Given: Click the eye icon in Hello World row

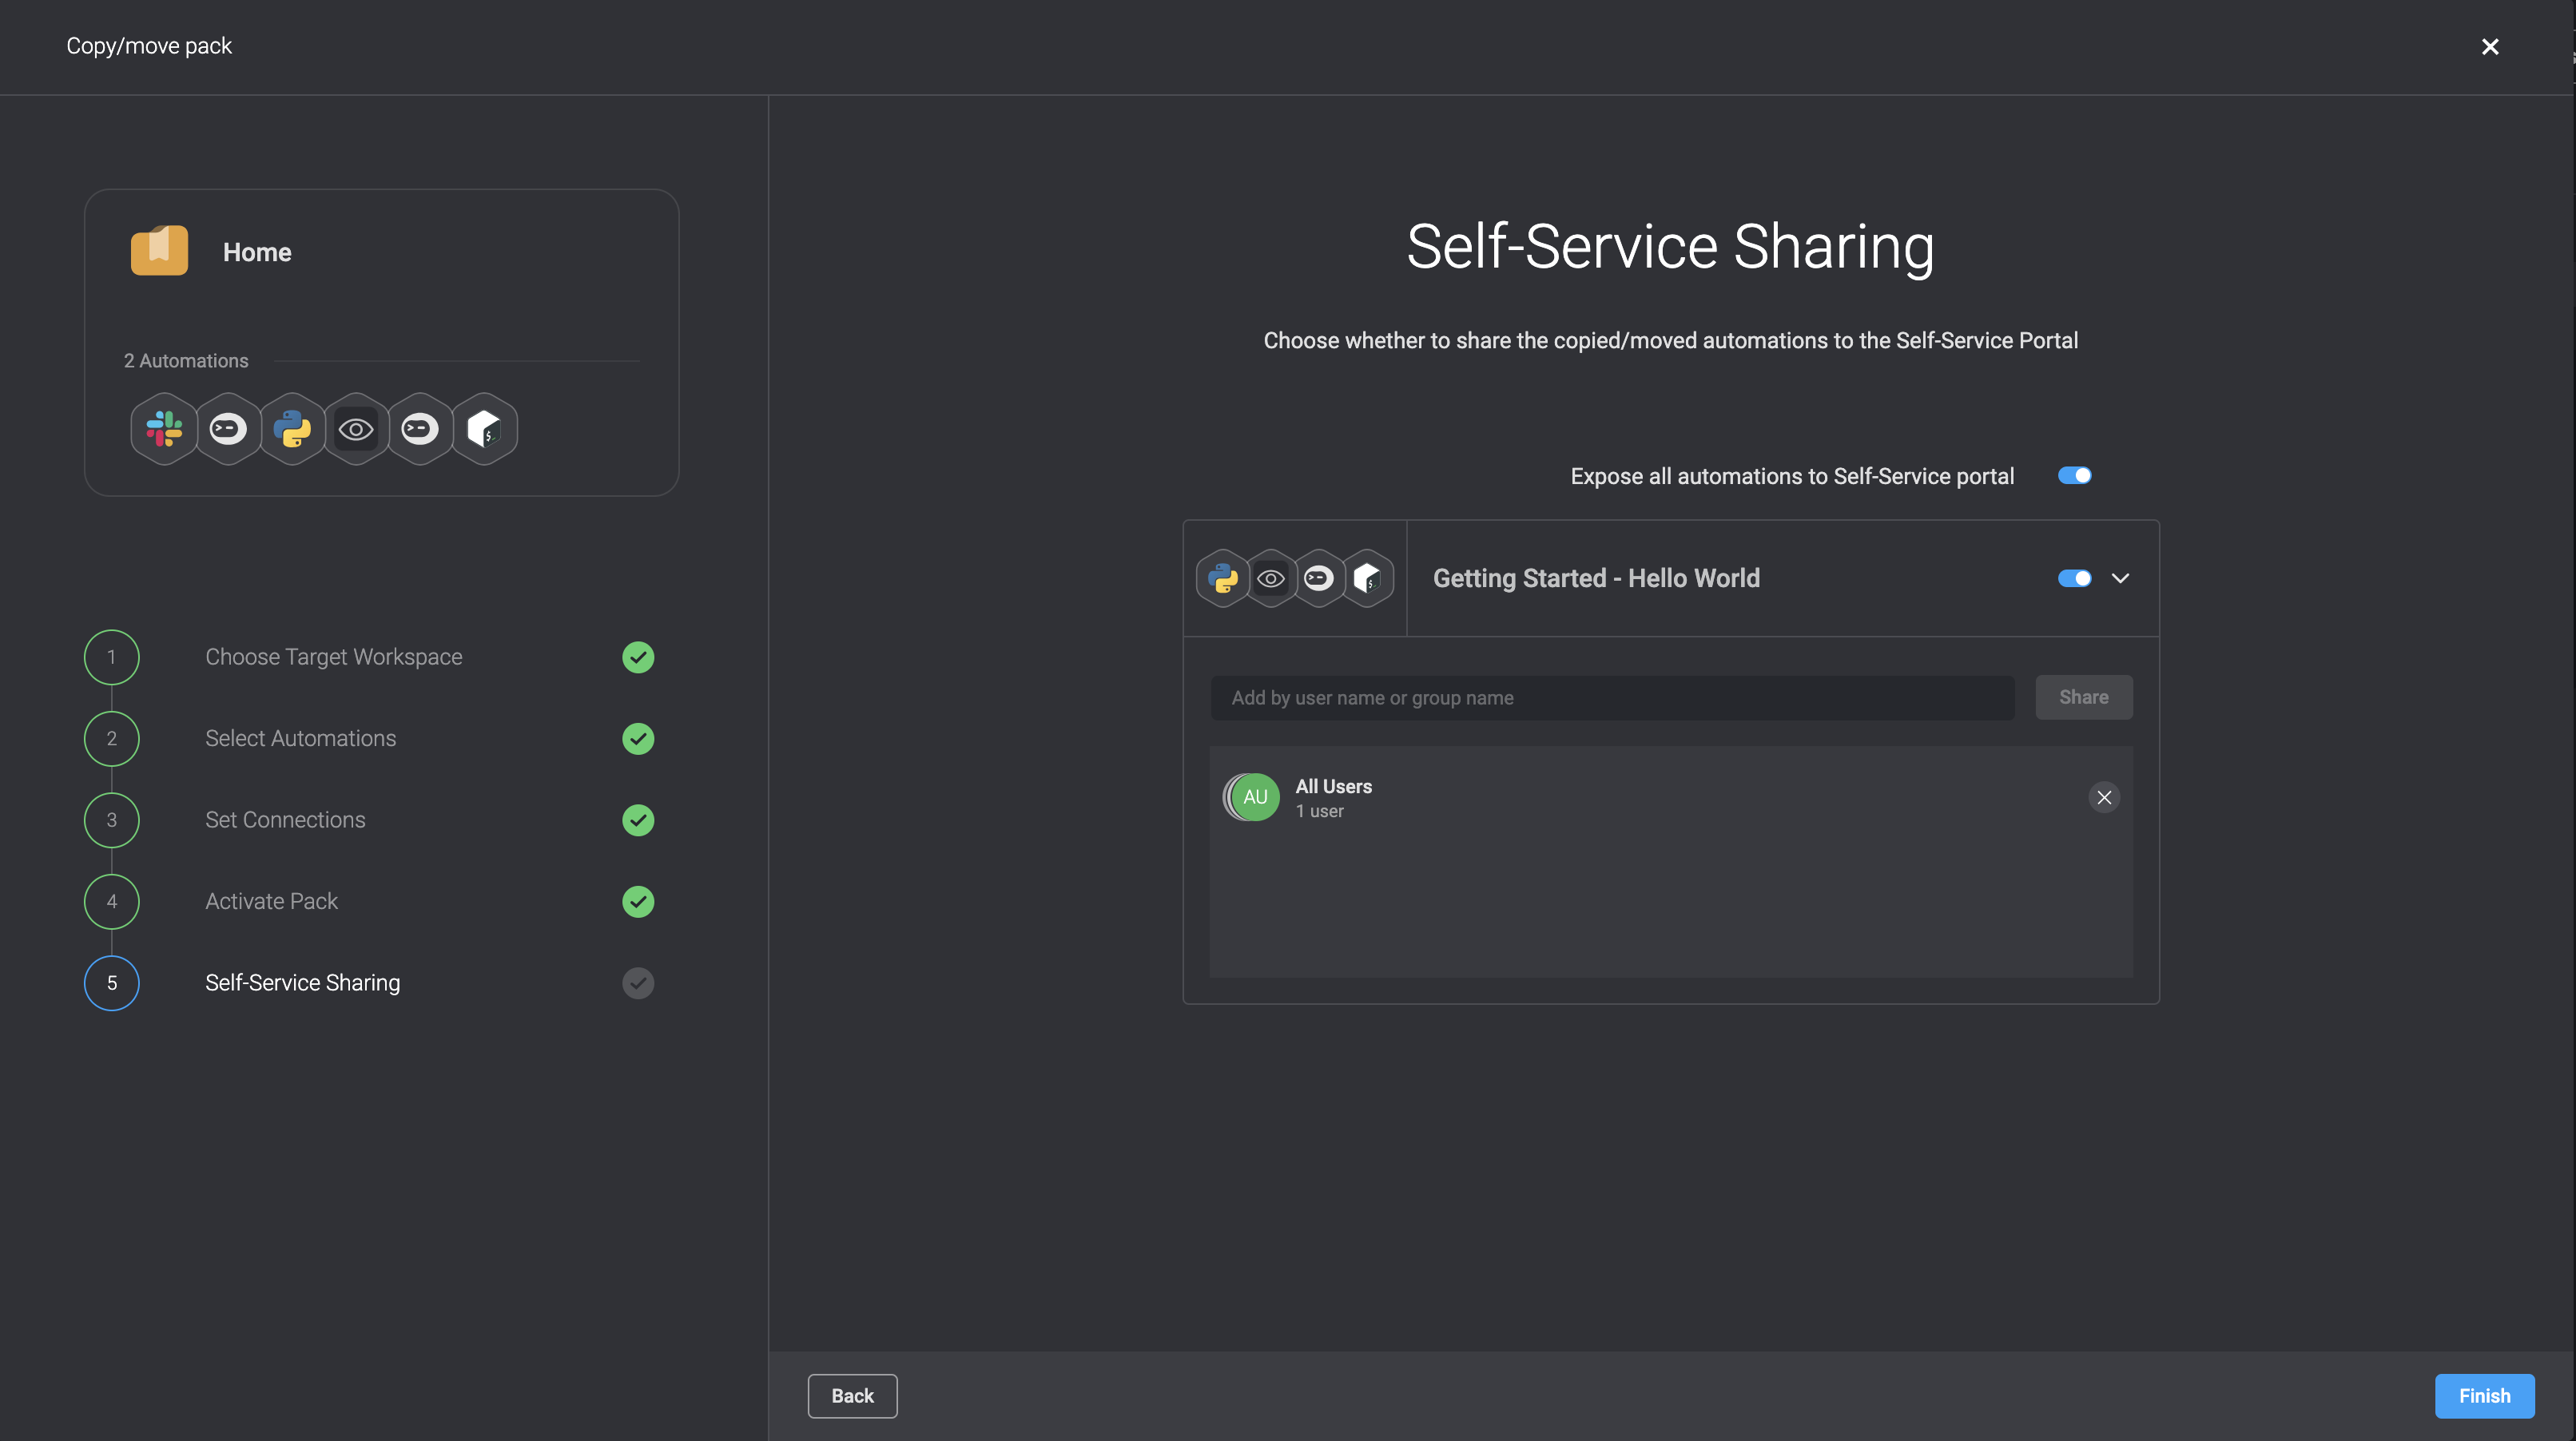Looking at the screenshot, I should [x=1271, y=578].
